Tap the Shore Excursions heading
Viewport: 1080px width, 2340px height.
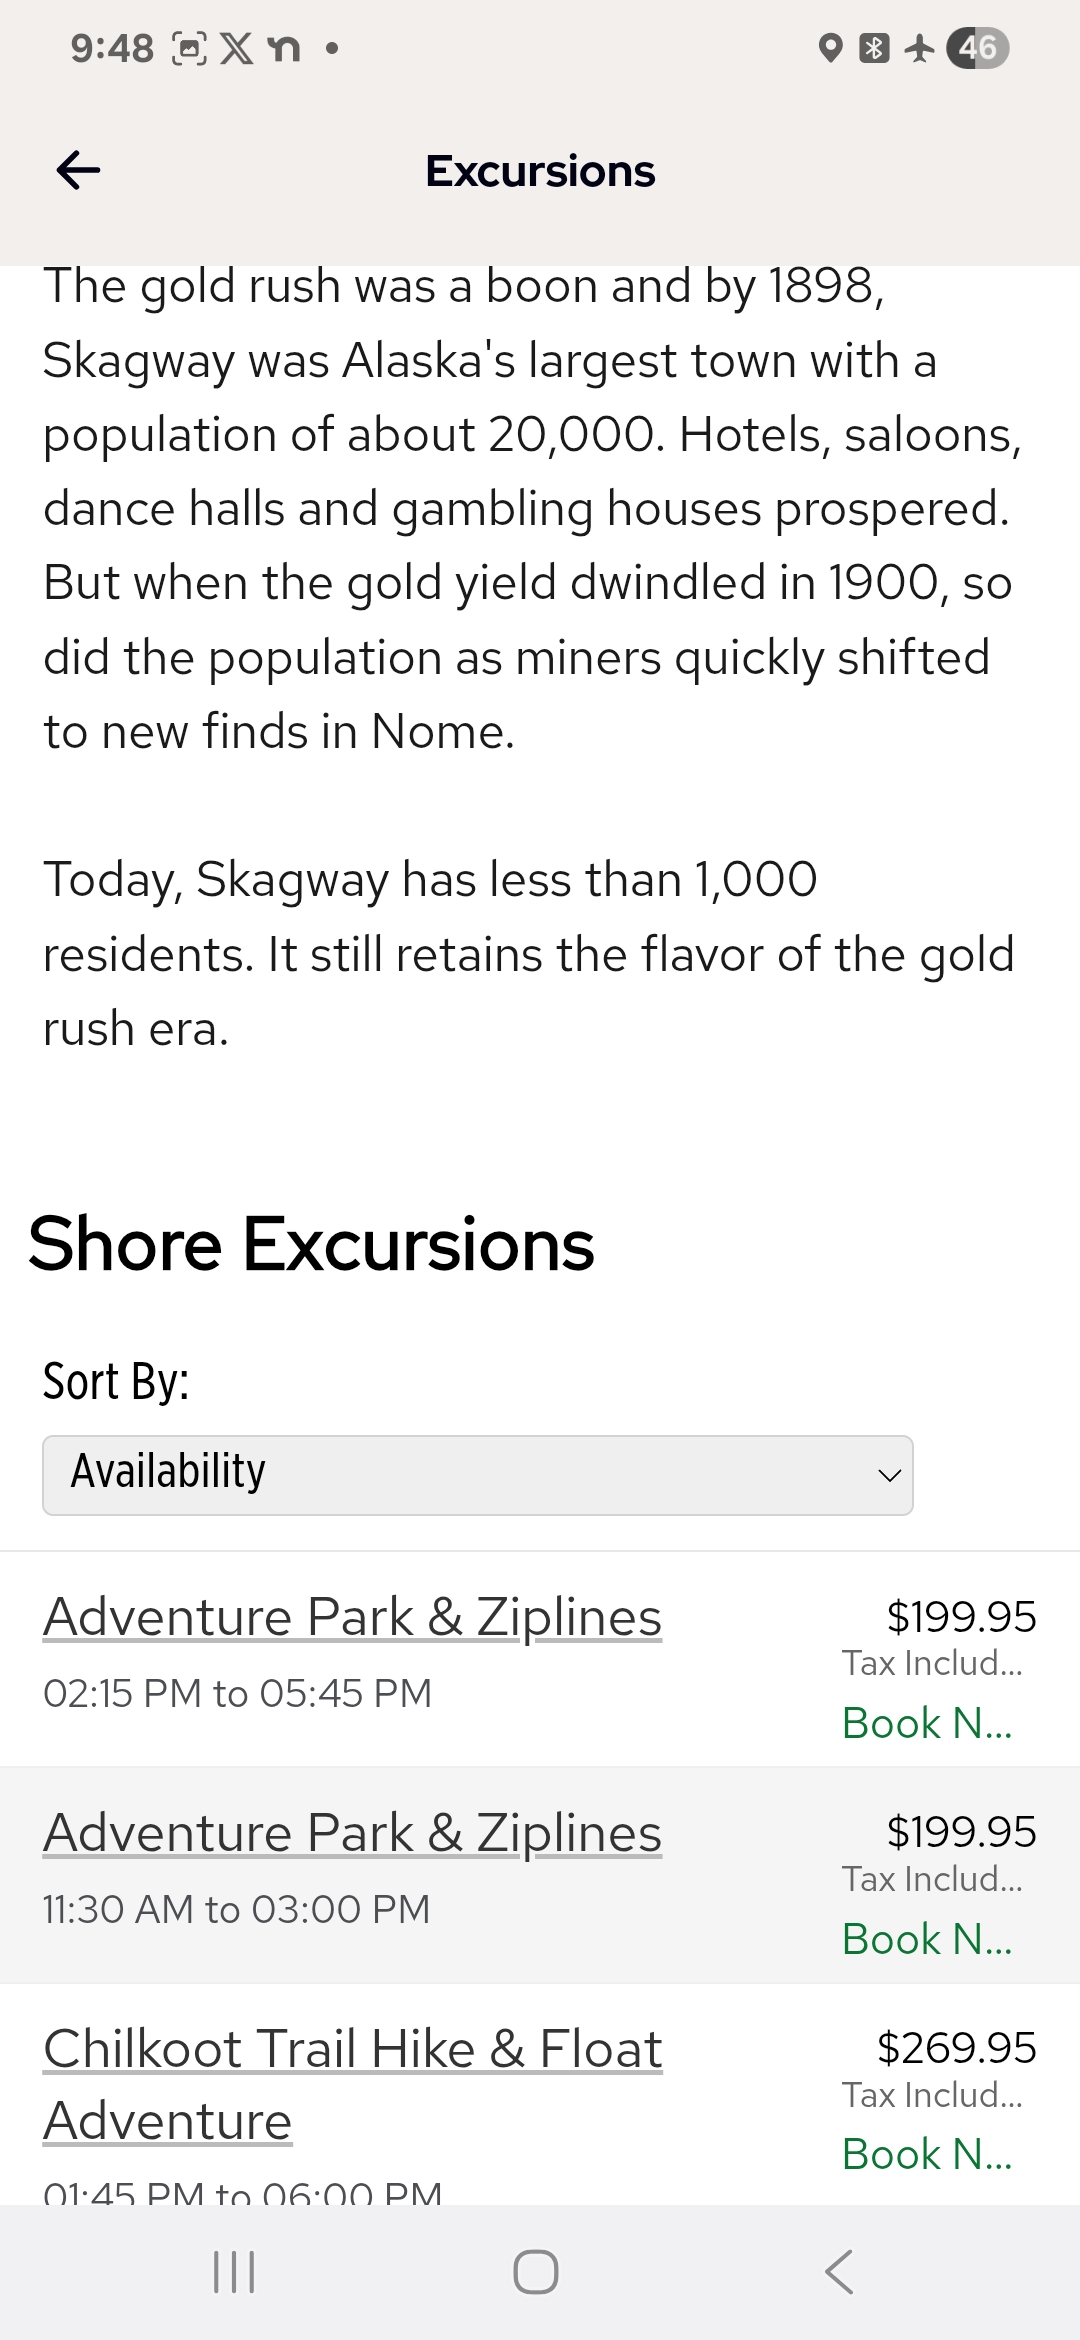tap(311, 1245)
